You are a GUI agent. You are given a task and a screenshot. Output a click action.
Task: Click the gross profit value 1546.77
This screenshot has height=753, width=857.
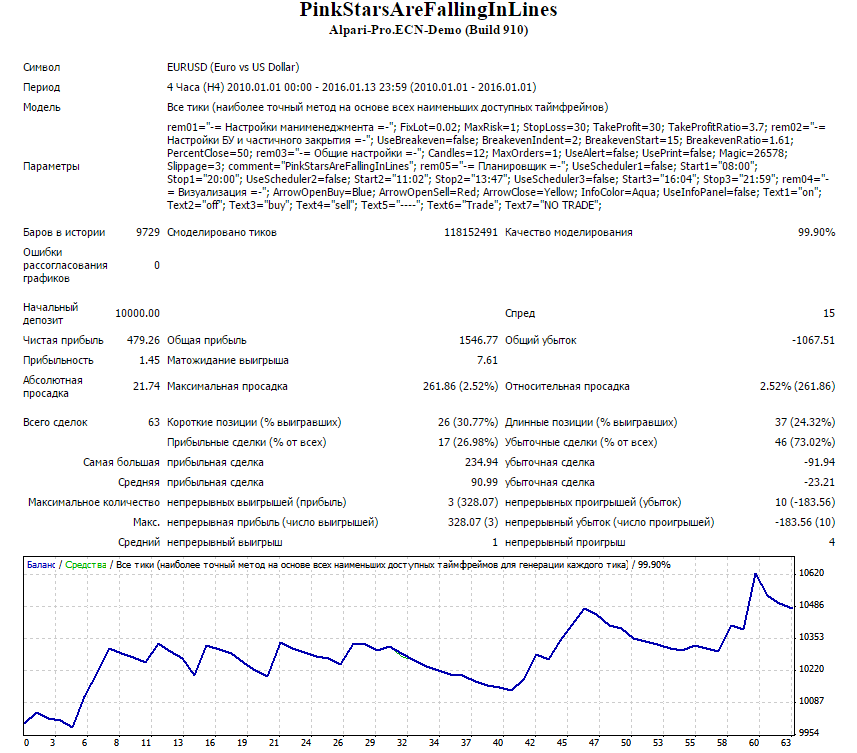pyautogui.click(x=478, y=340)
